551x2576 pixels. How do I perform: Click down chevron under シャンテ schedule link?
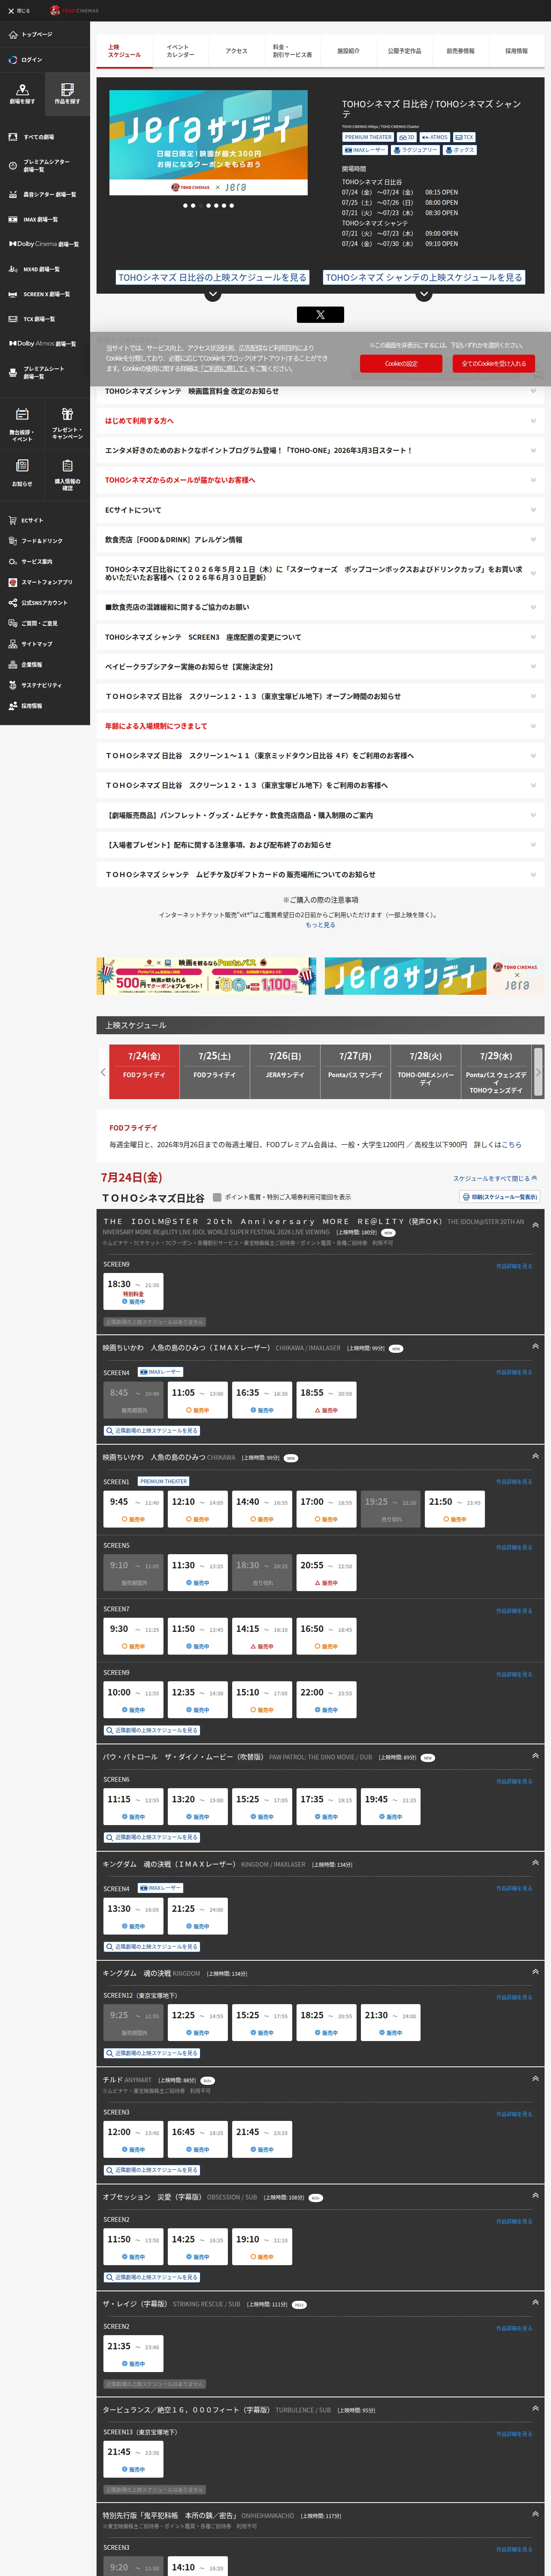(424, 294)
